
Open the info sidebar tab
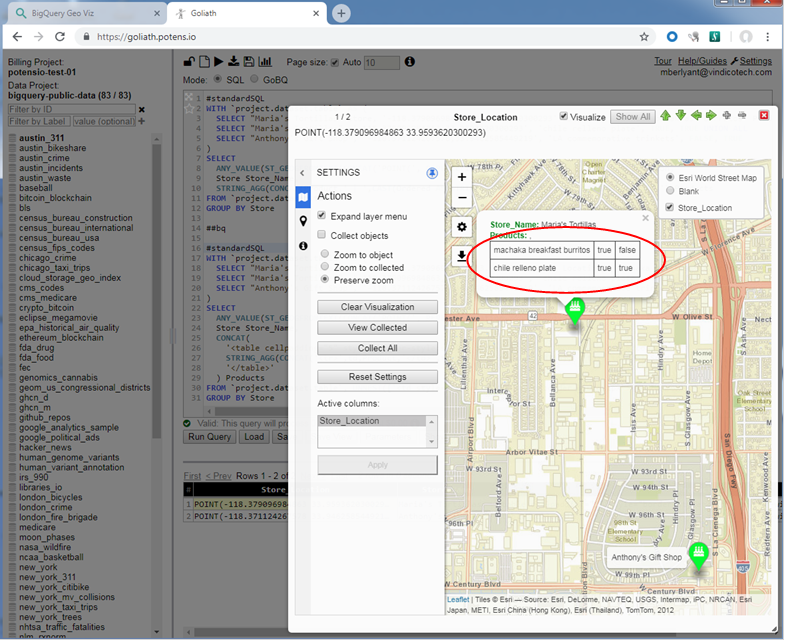pos(303,246)
